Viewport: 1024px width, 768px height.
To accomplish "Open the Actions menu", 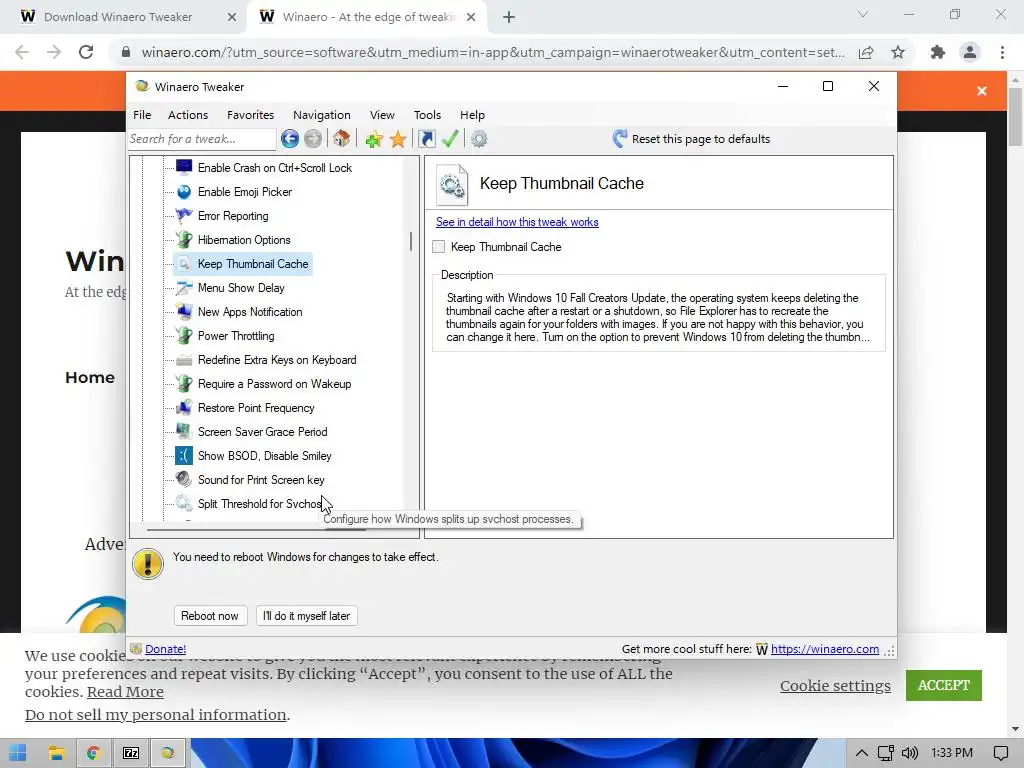I will [x=188, y=115].
